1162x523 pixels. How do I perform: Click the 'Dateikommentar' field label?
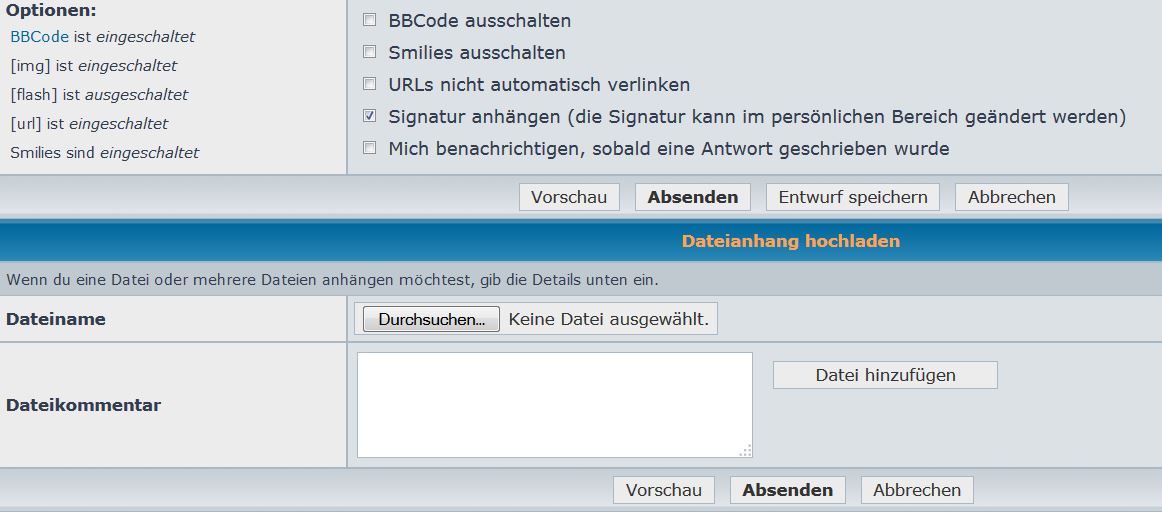(x=83, y=405)
